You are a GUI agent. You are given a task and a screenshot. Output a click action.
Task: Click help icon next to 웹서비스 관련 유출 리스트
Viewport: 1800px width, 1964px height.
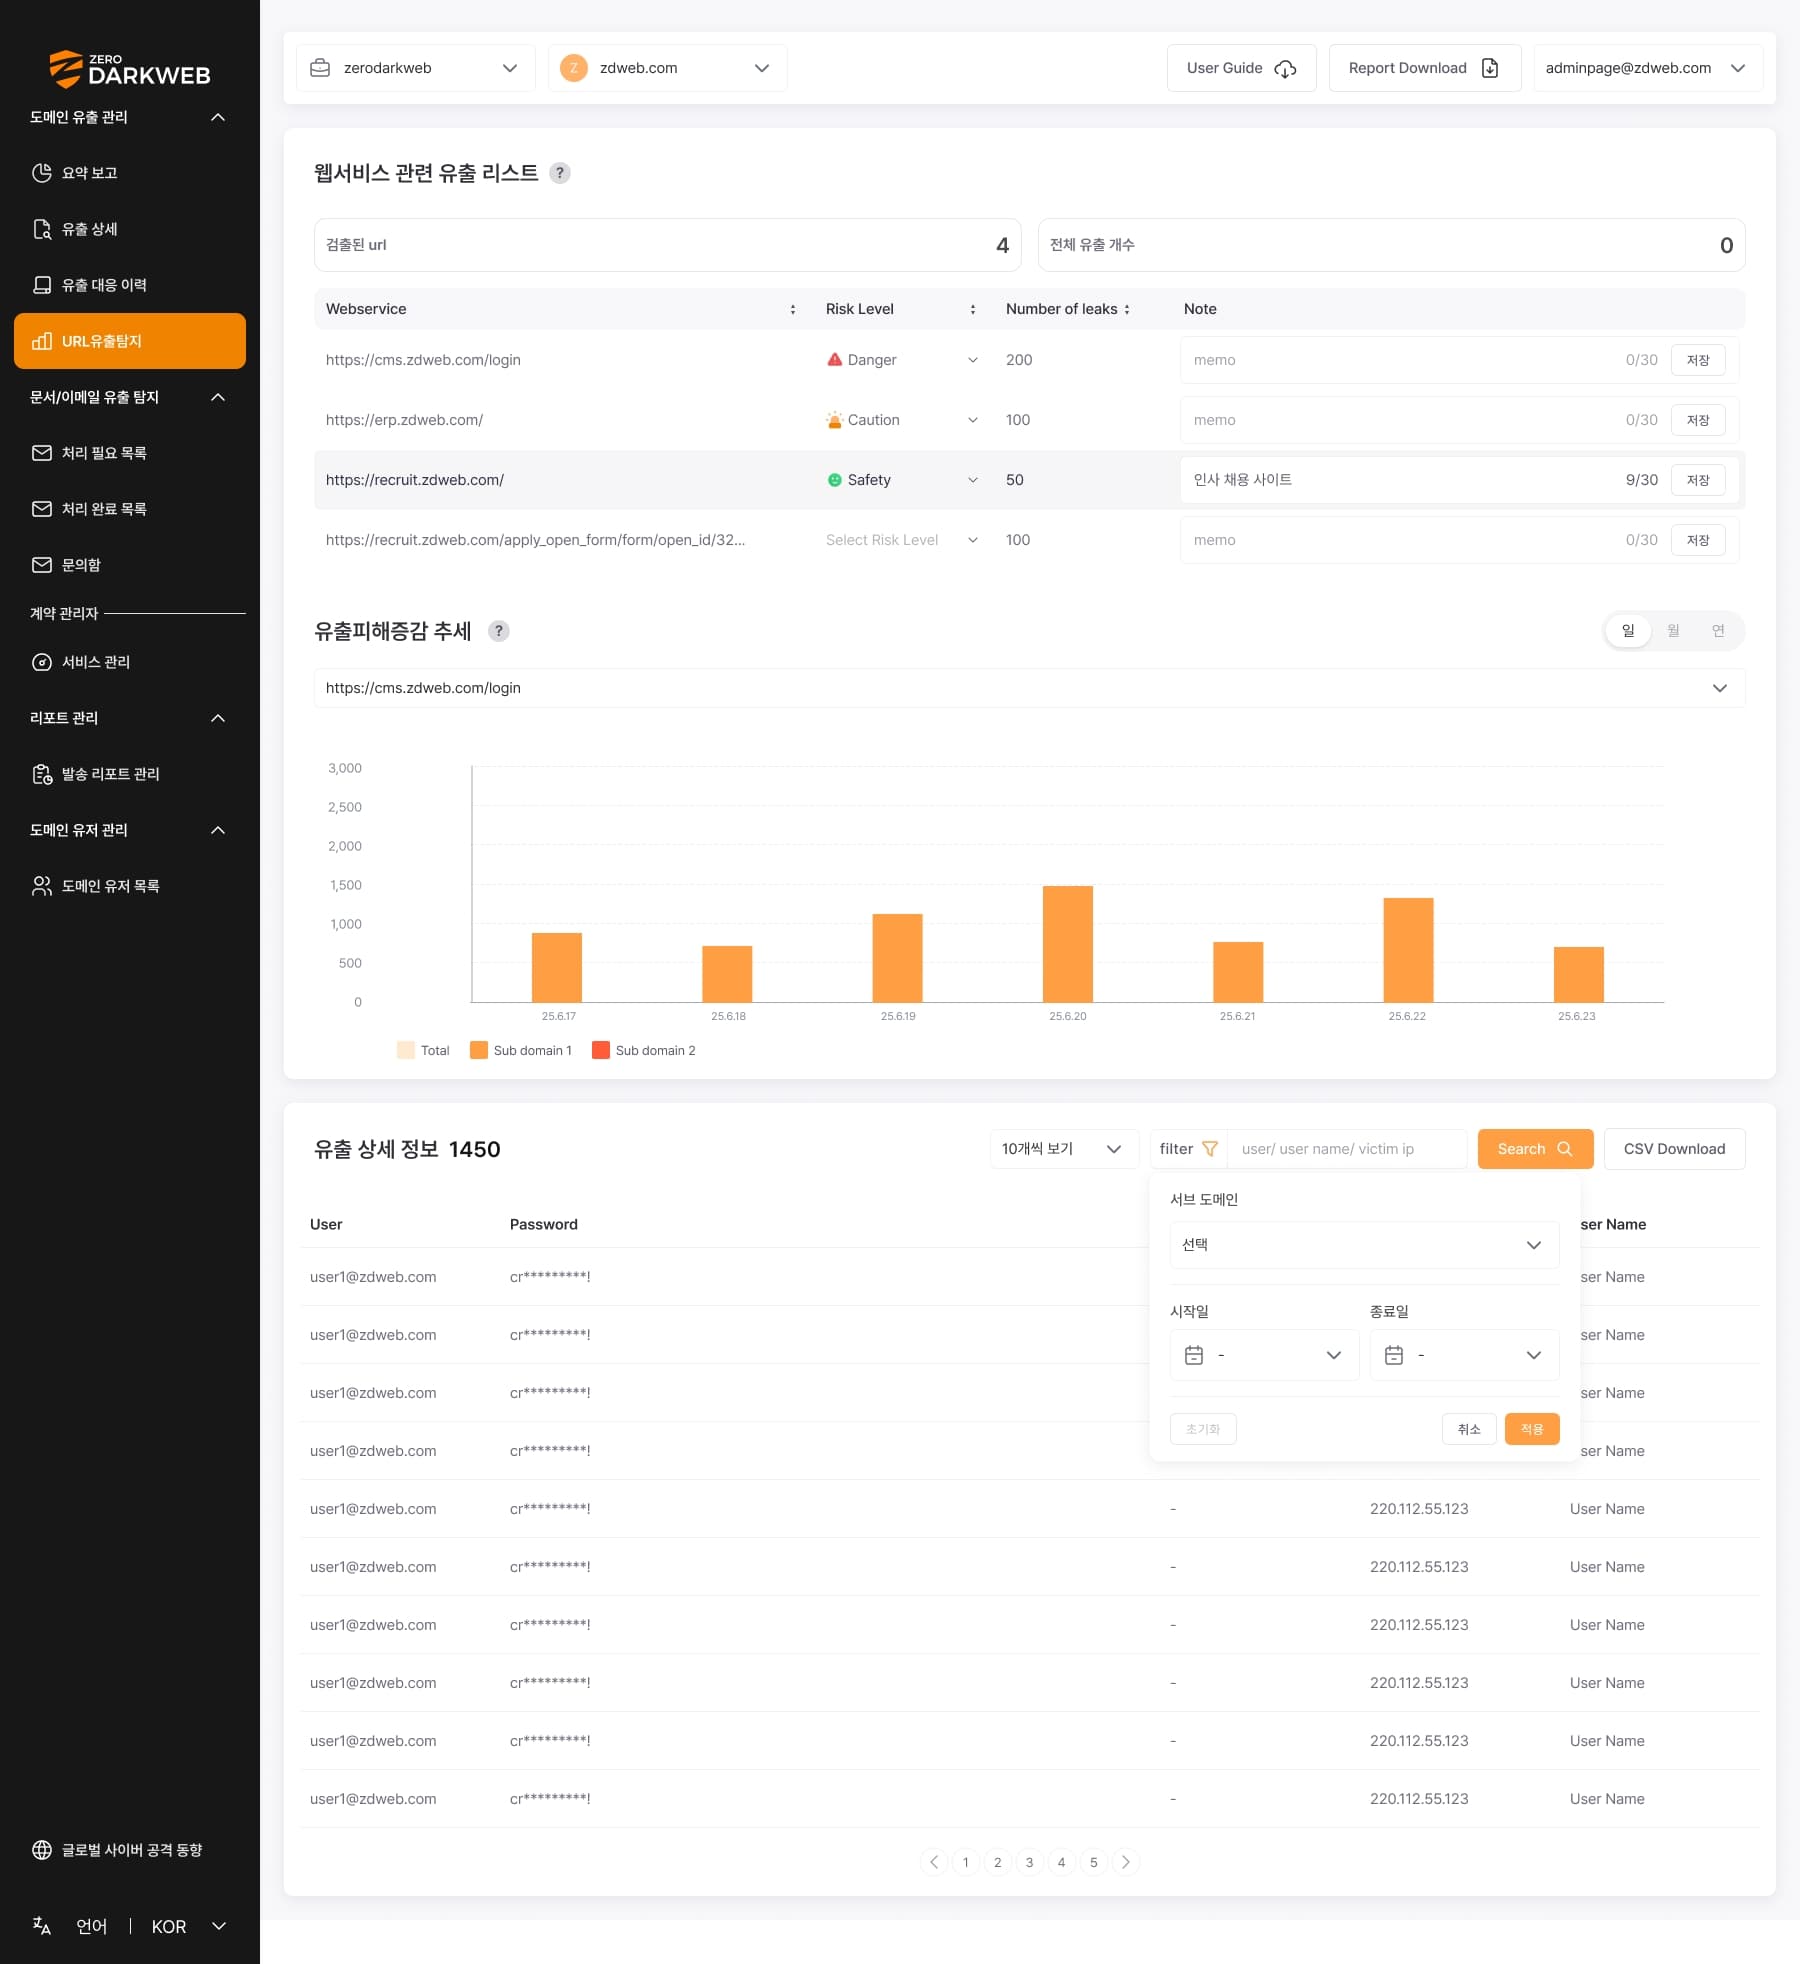[560, 173]
